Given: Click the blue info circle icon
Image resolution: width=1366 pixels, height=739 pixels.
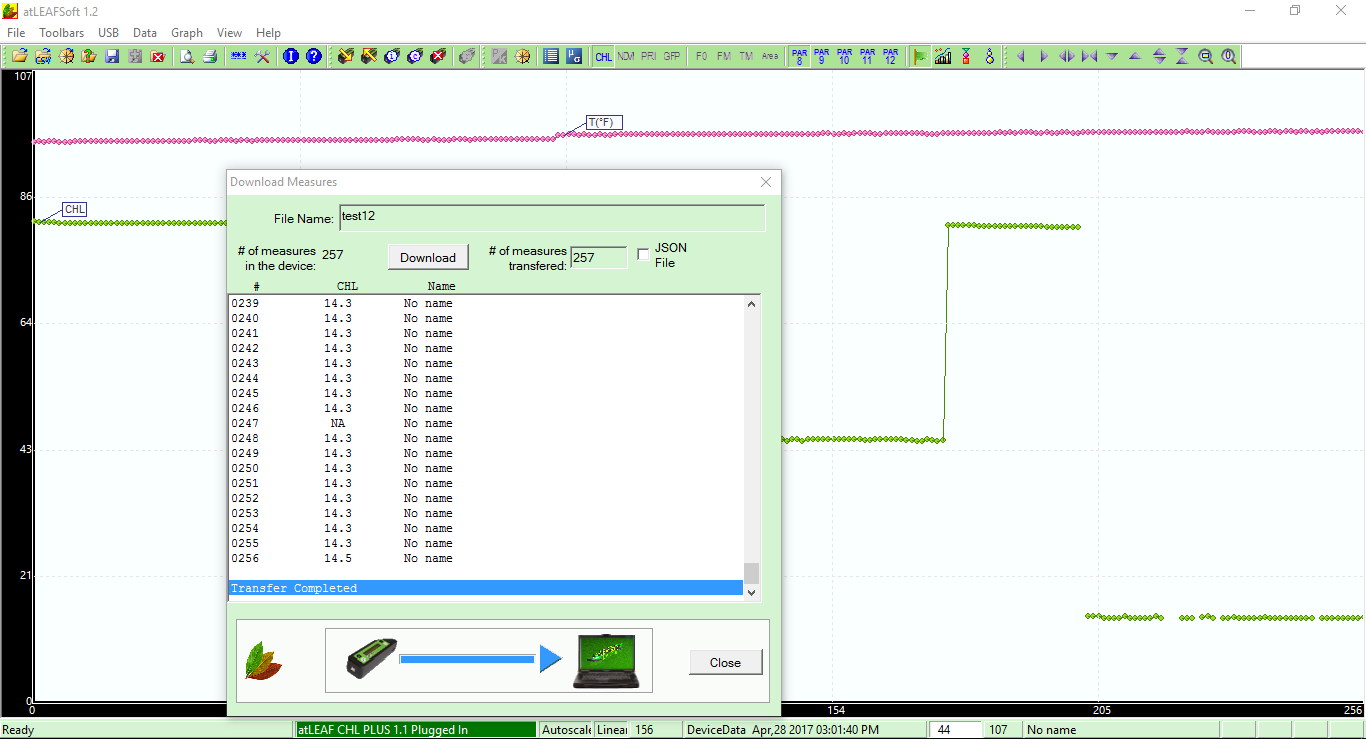Looking at the screenshot, I should point(291,57).
